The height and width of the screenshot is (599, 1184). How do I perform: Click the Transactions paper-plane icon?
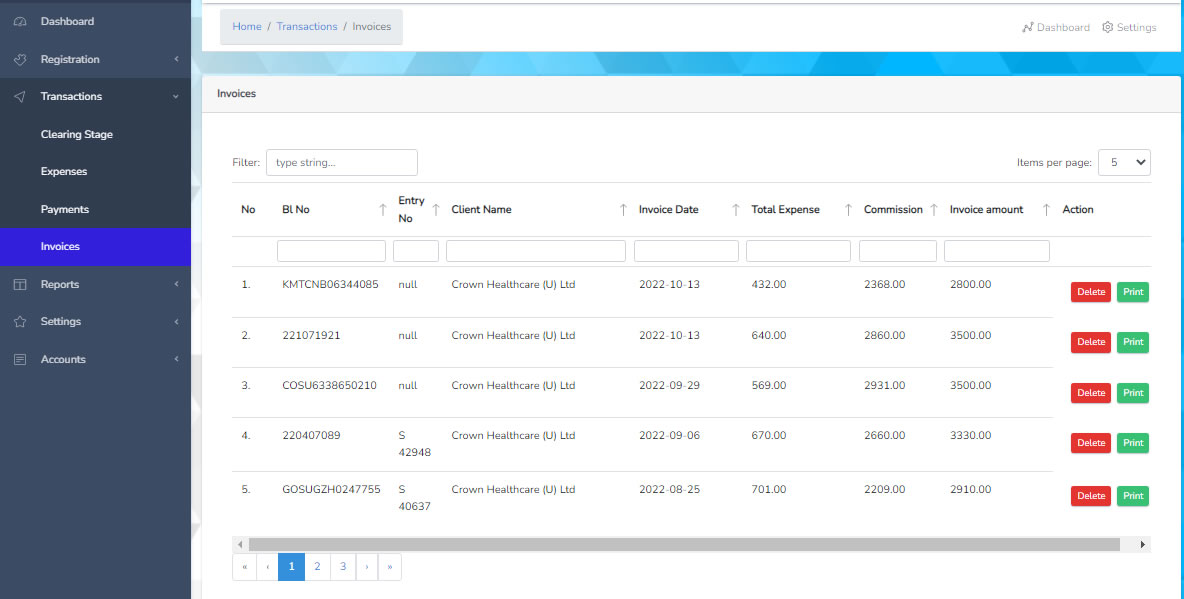pyautogui.click(x=20, y=97)
